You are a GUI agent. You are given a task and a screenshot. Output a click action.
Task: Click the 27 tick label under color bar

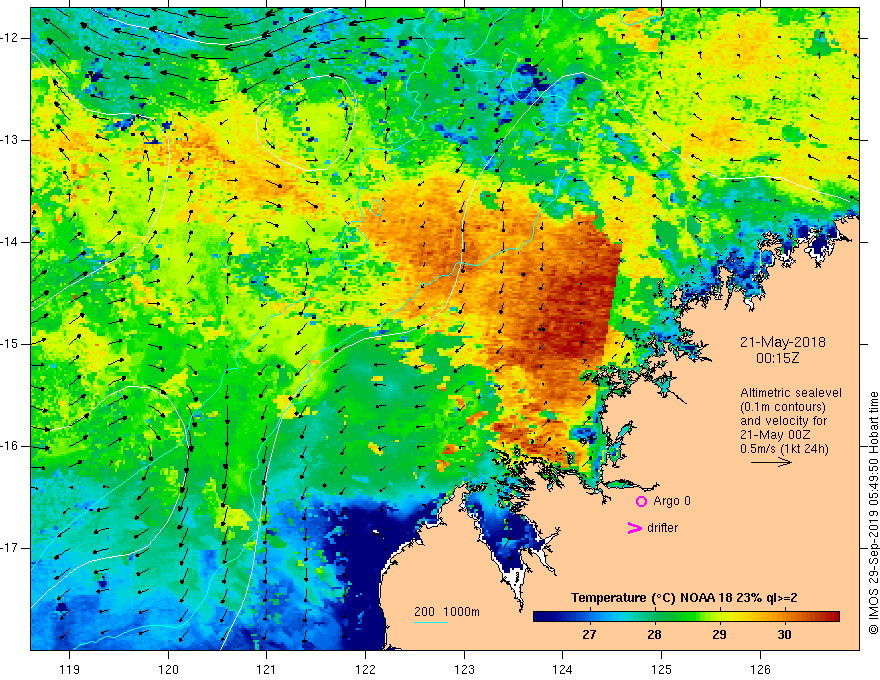tap(589, 635)
